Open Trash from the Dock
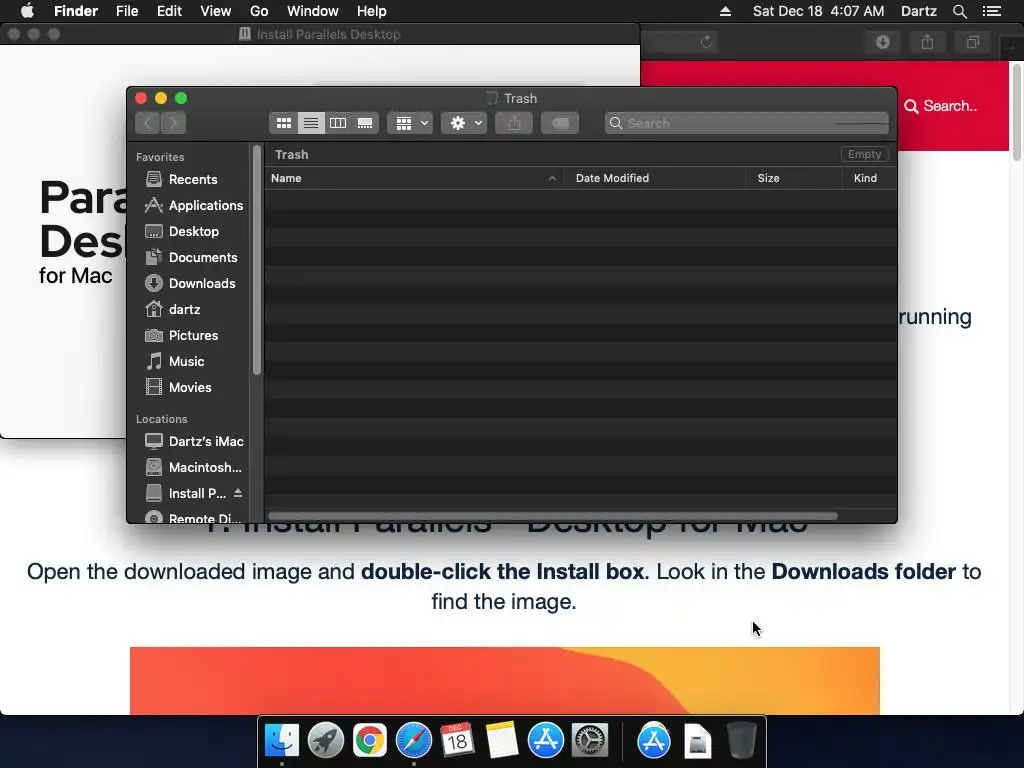 click(742, 741)
